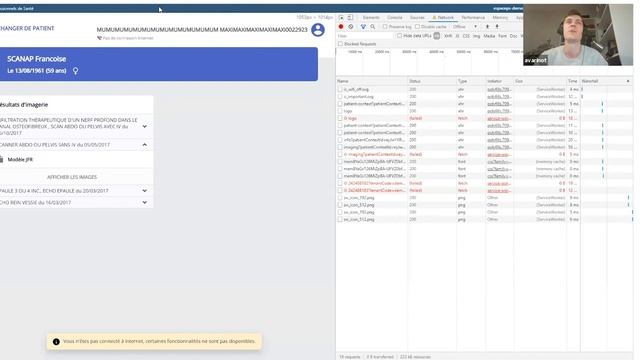Screen dimensions: 640x360
Task: Filter requests by Img type
Action: tap(476, 36)
